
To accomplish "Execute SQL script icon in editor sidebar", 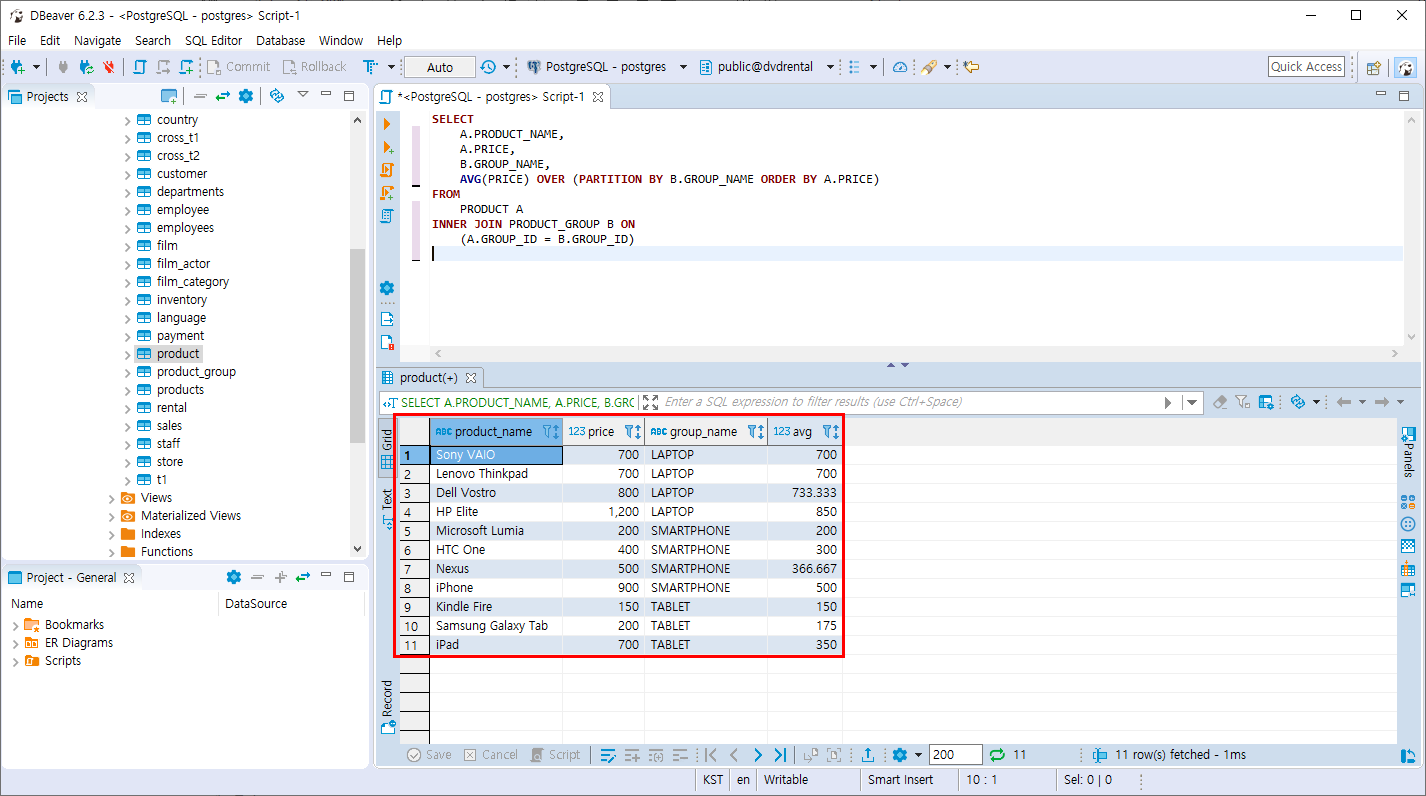I will point(387,170).
